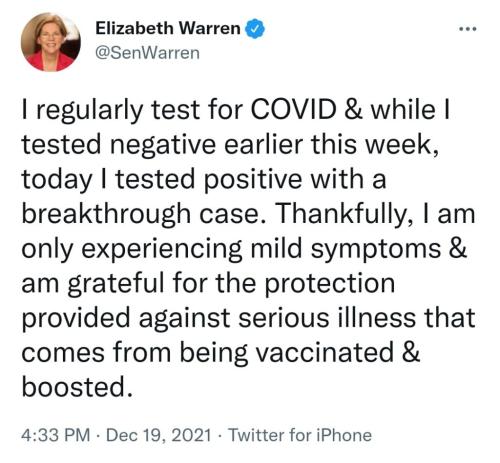
Task: Click the Dec 19, 2021 date
Action: tap(159, 435)
